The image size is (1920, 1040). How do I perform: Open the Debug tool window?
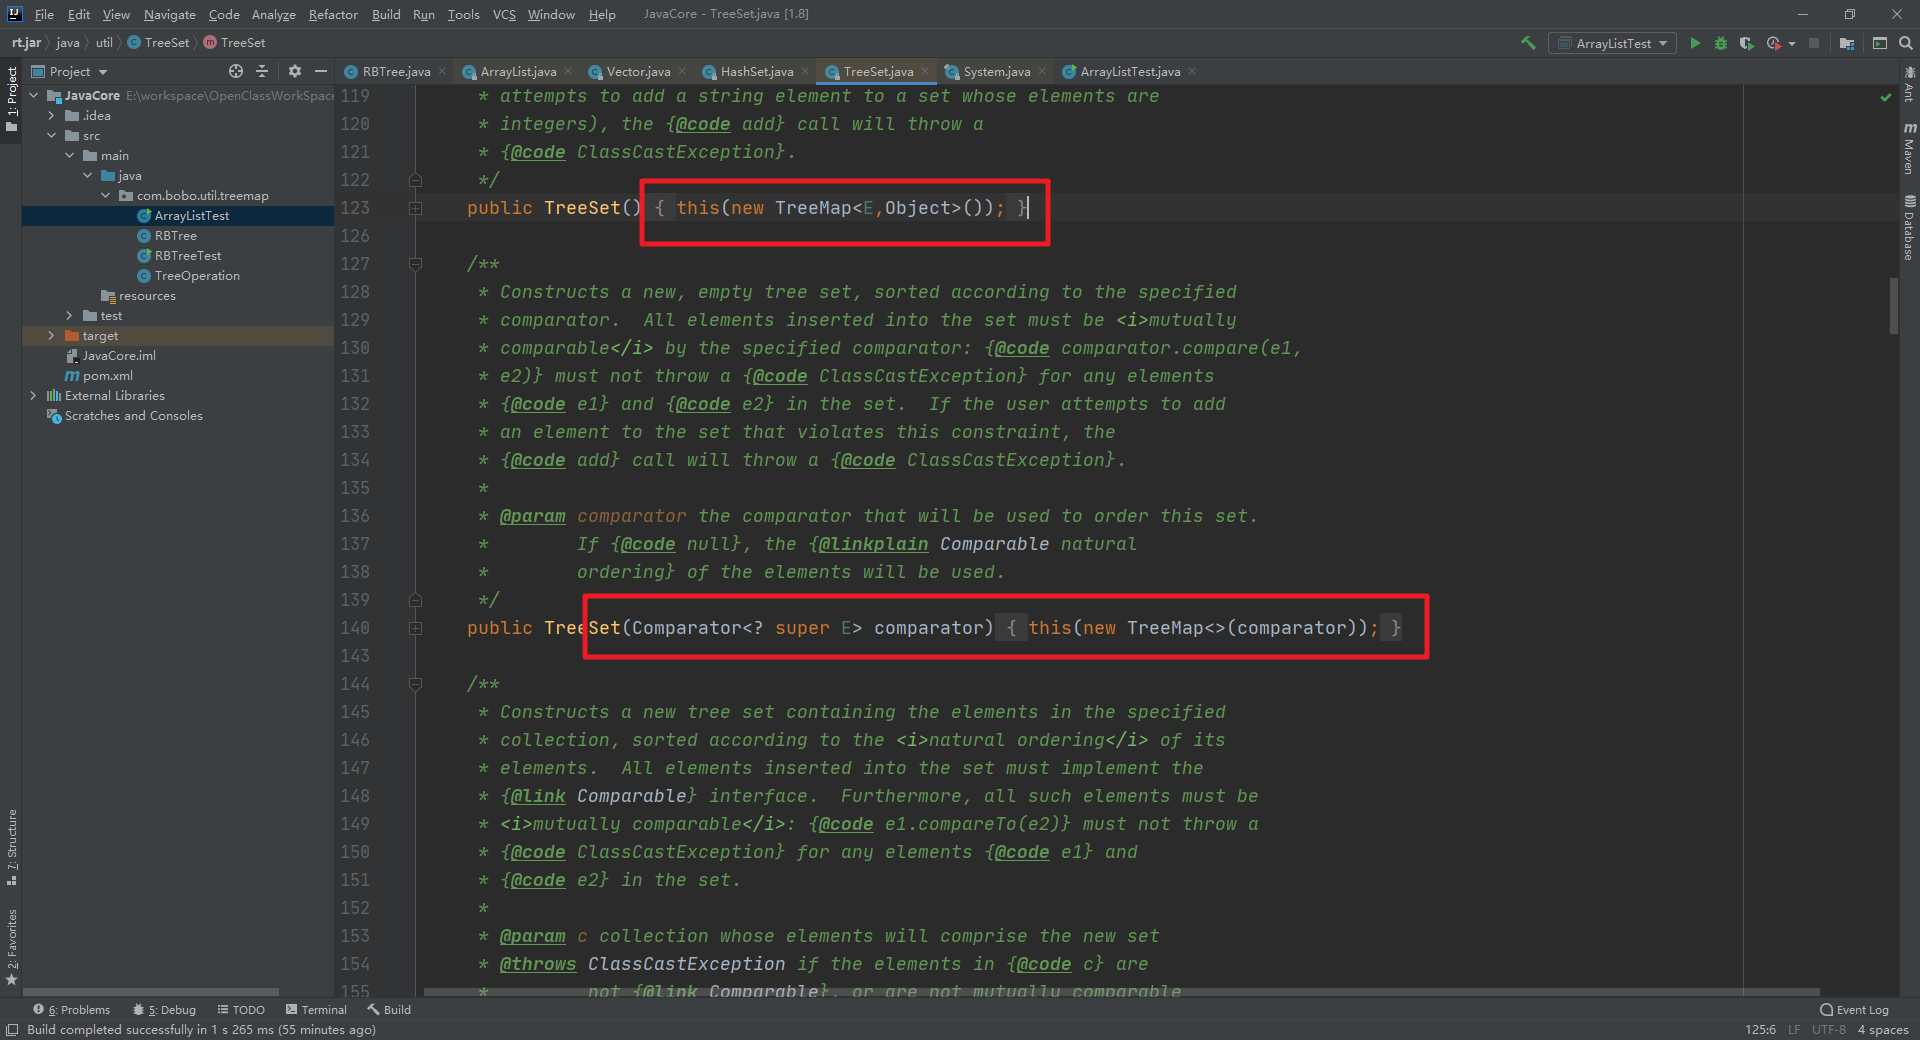[164, 1009]
